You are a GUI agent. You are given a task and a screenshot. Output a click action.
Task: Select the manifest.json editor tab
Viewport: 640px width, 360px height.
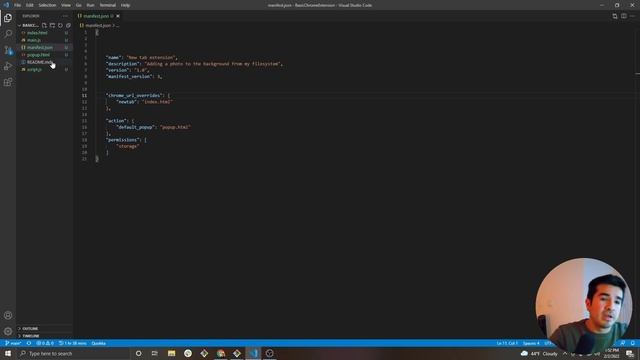pyautogui.click(x=98, y=16)
